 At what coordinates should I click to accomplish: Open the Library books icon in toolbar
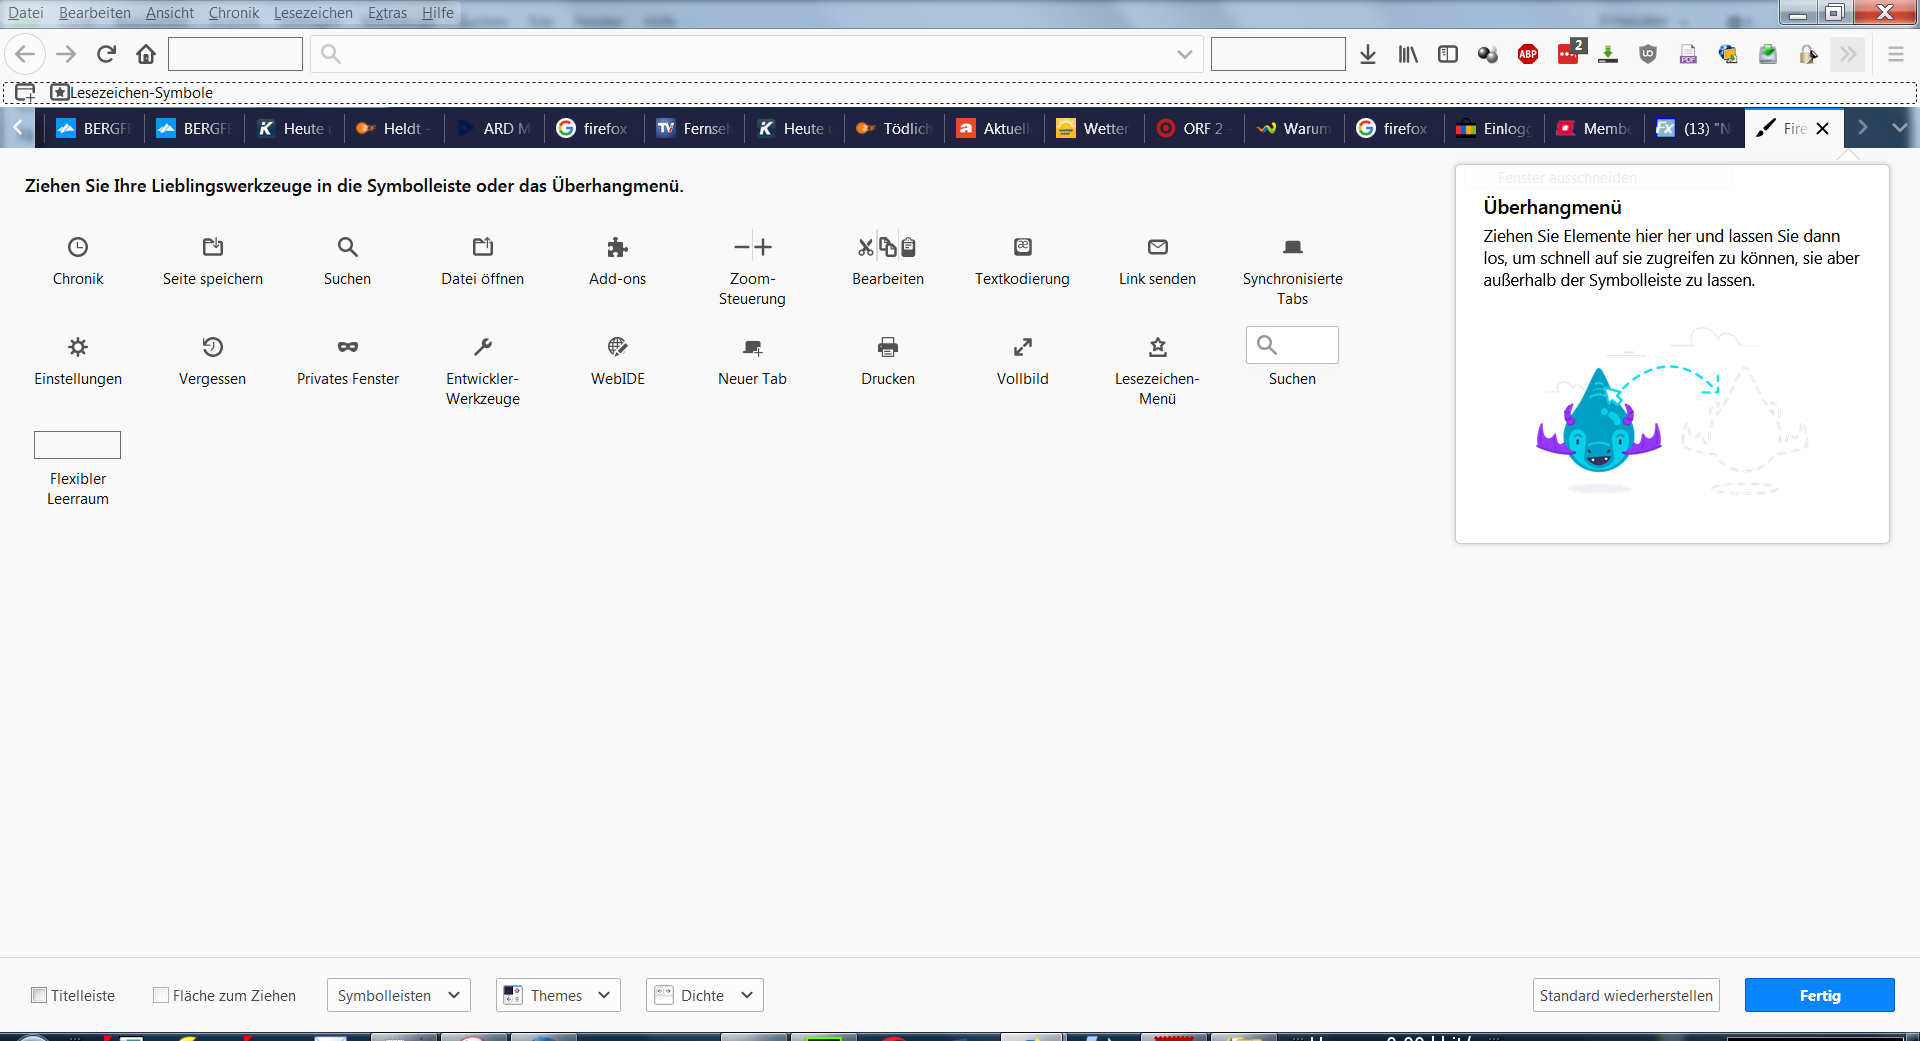coord(1408,54)
